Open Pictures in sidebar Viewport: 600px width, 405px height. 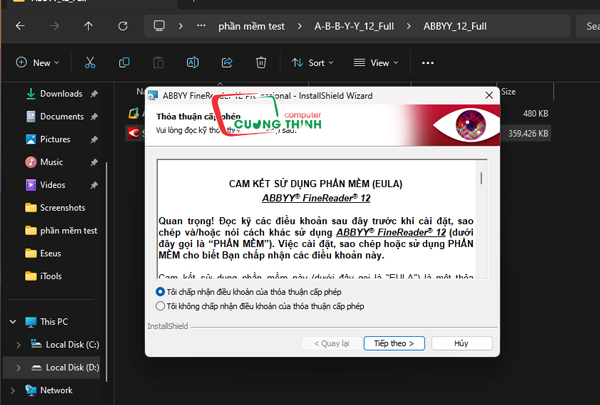[x=55, y=139]
